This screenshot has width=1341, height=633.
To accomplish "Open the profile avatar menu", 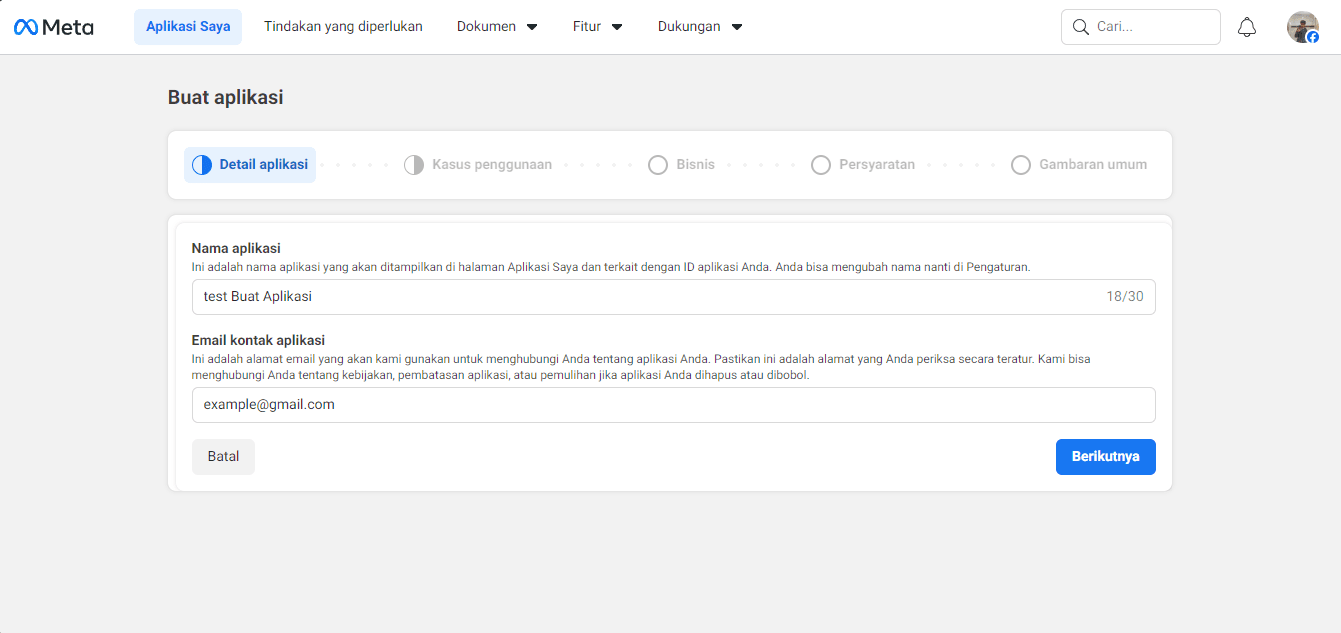I will (x=1302, y=27).
